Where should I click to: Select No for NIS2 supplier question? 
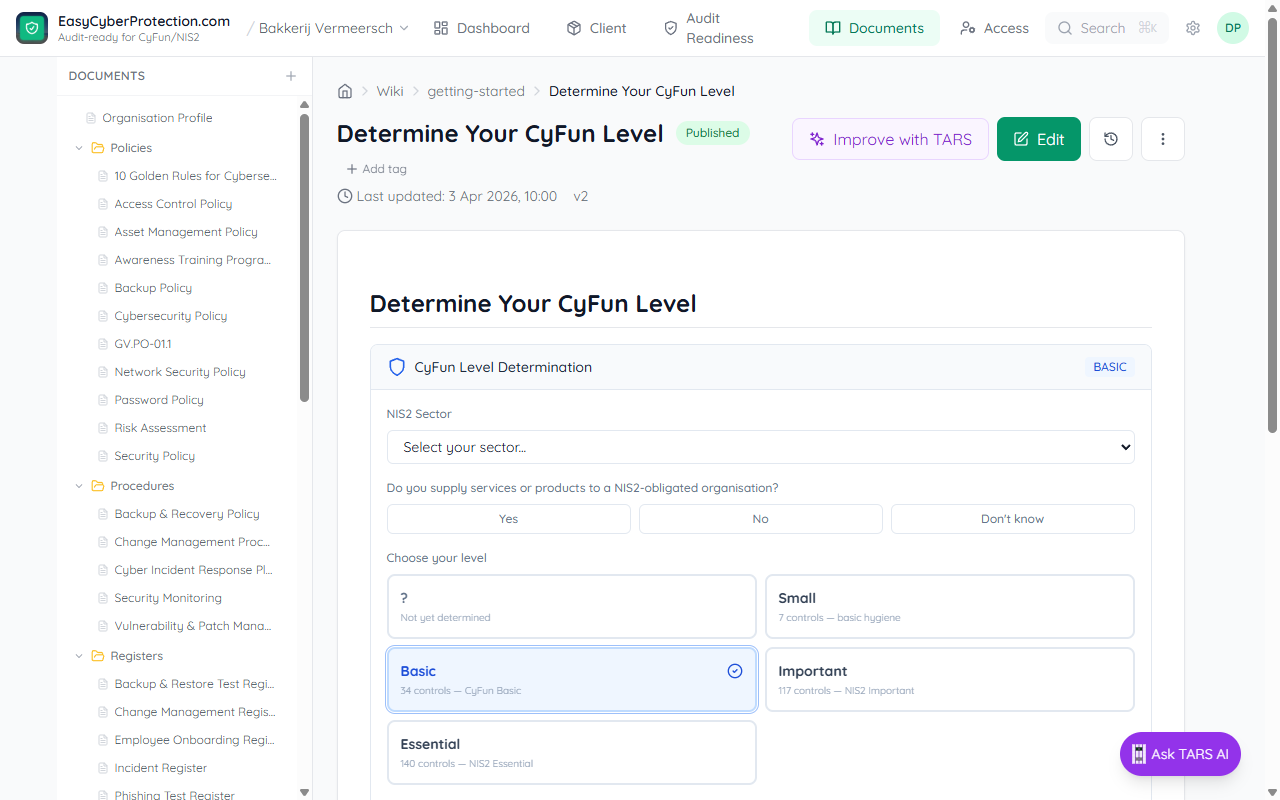click(761, 519)
